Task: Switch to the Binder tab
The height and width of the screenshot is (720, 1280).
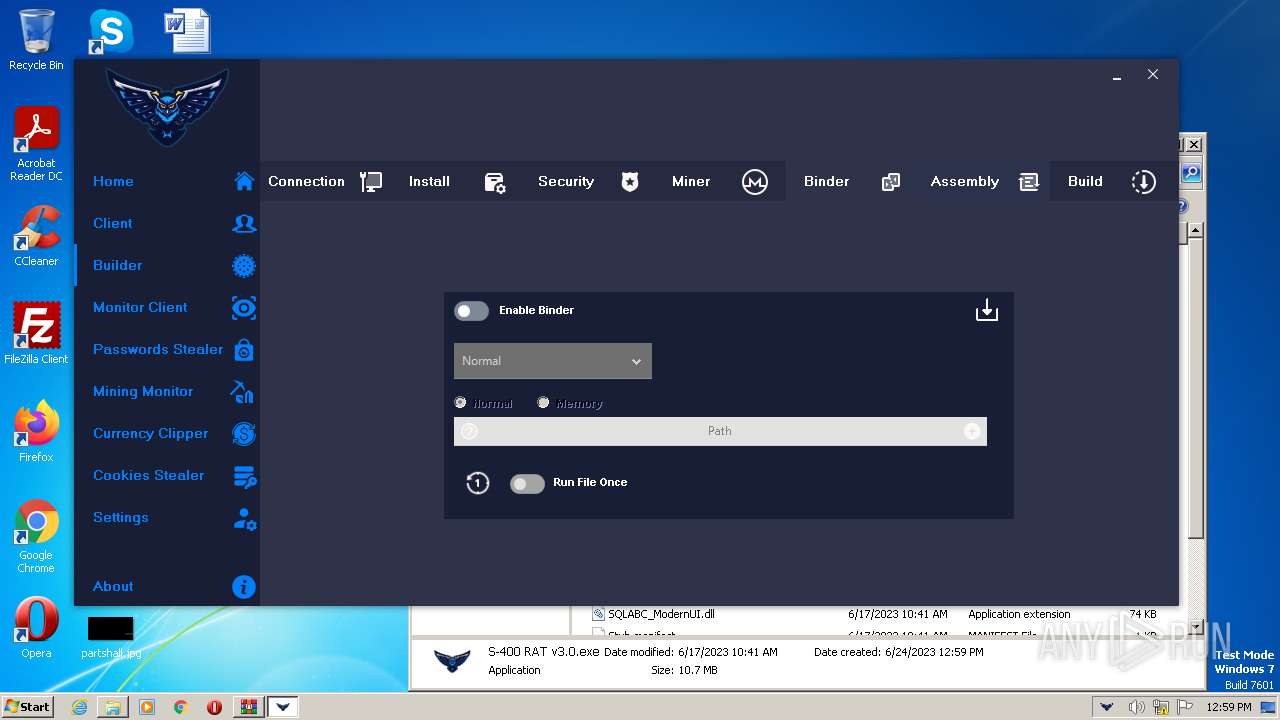Action: (x=851, y=181)
